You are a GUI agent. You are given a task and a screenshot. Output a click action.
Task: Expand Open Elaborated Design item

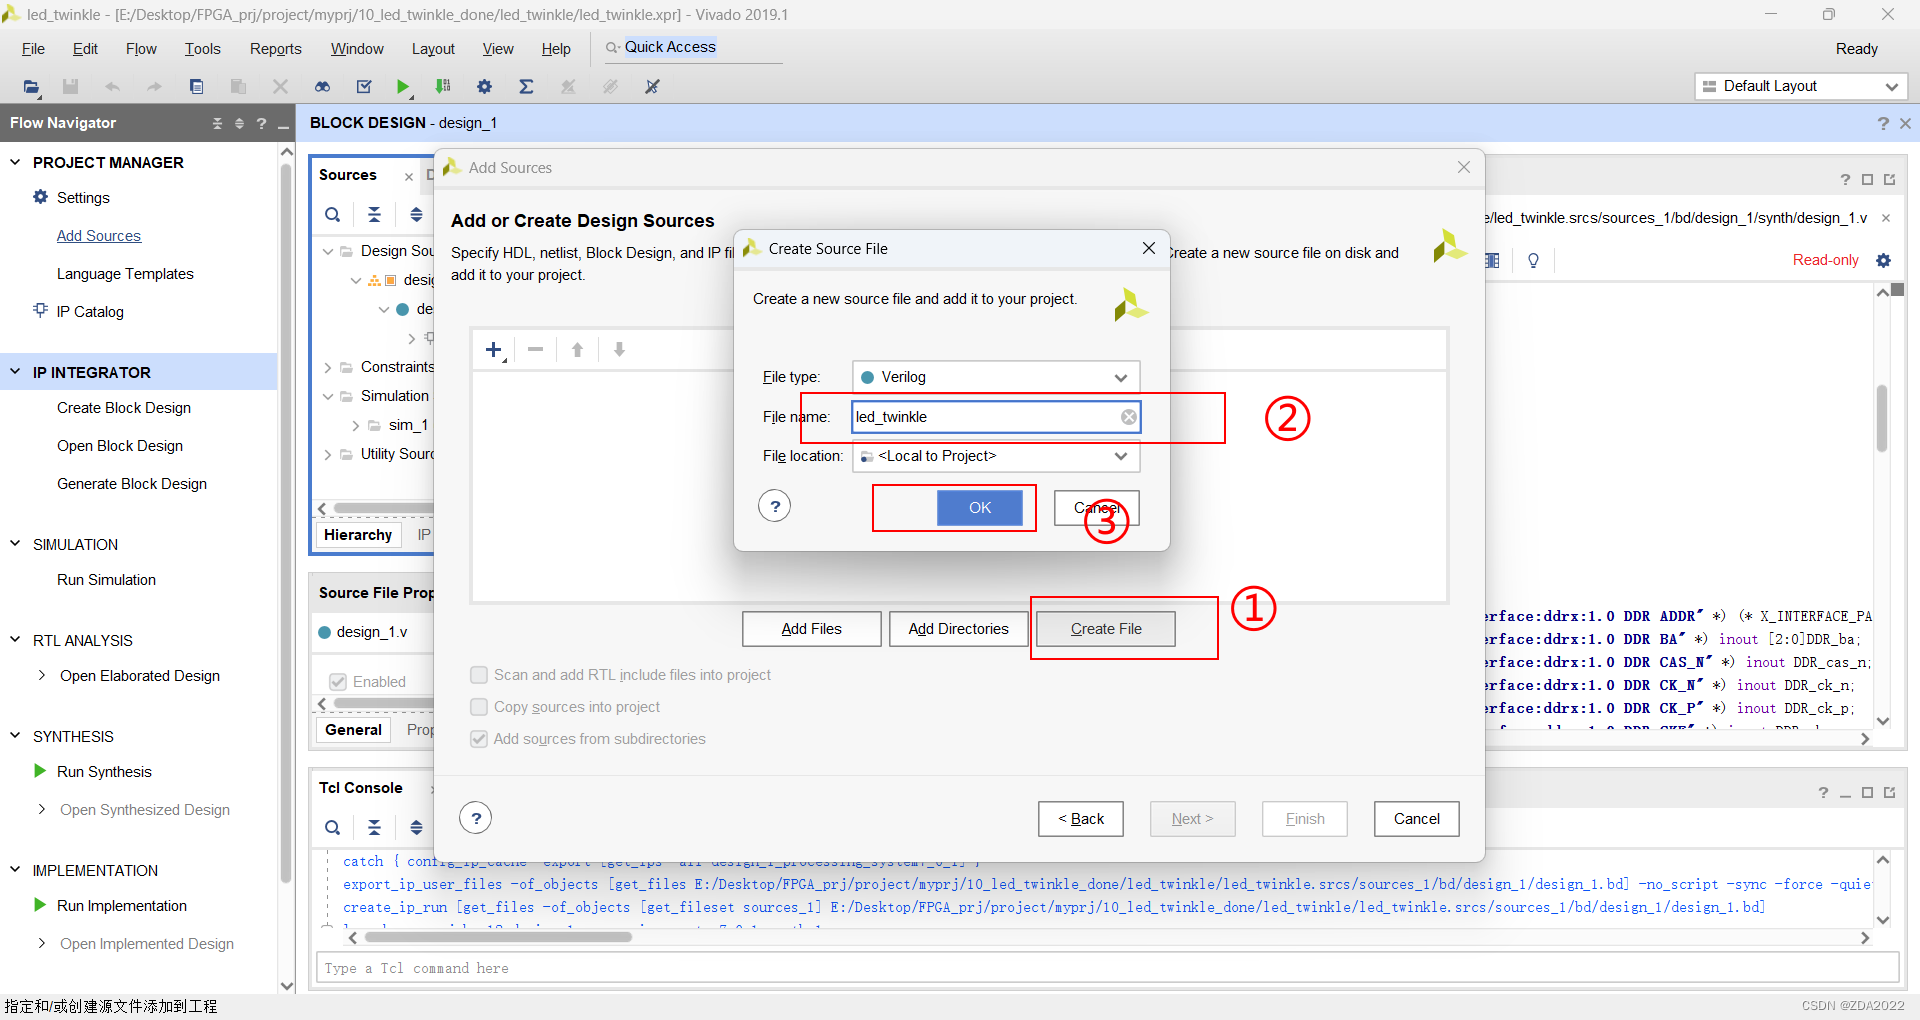[x=41, y=676]
